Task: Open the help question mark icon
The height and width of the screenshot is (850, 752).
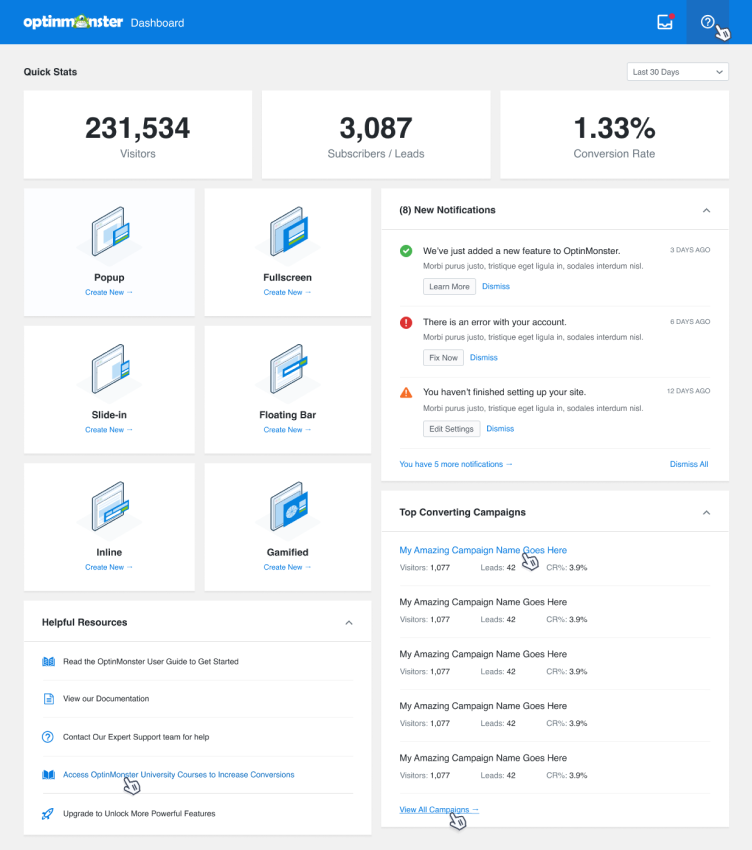Action: coord(708,22)
